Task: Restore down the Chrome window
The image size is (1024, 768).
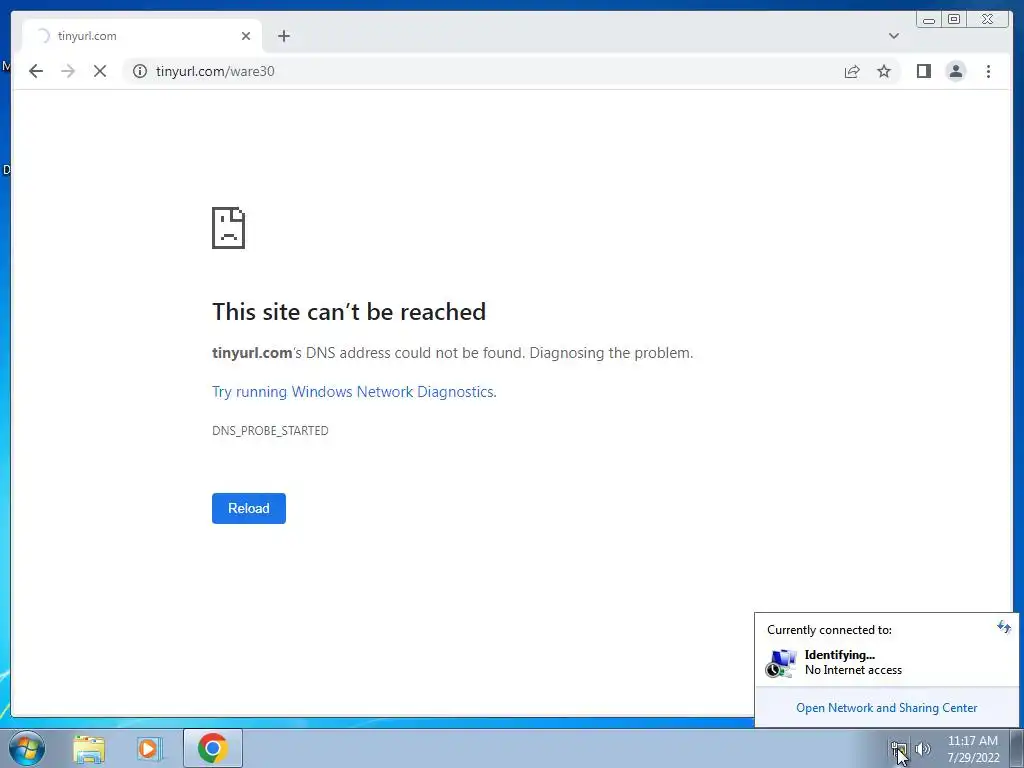Action: tap(954, 20)
